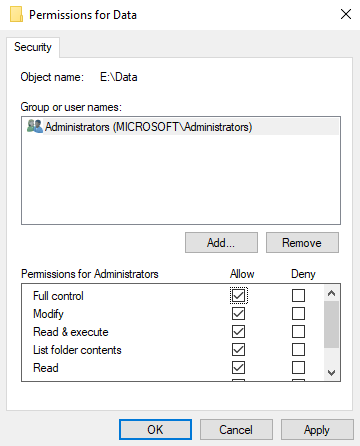
Task: Click the Permissions for Administrators label
Action: (90, 274)
